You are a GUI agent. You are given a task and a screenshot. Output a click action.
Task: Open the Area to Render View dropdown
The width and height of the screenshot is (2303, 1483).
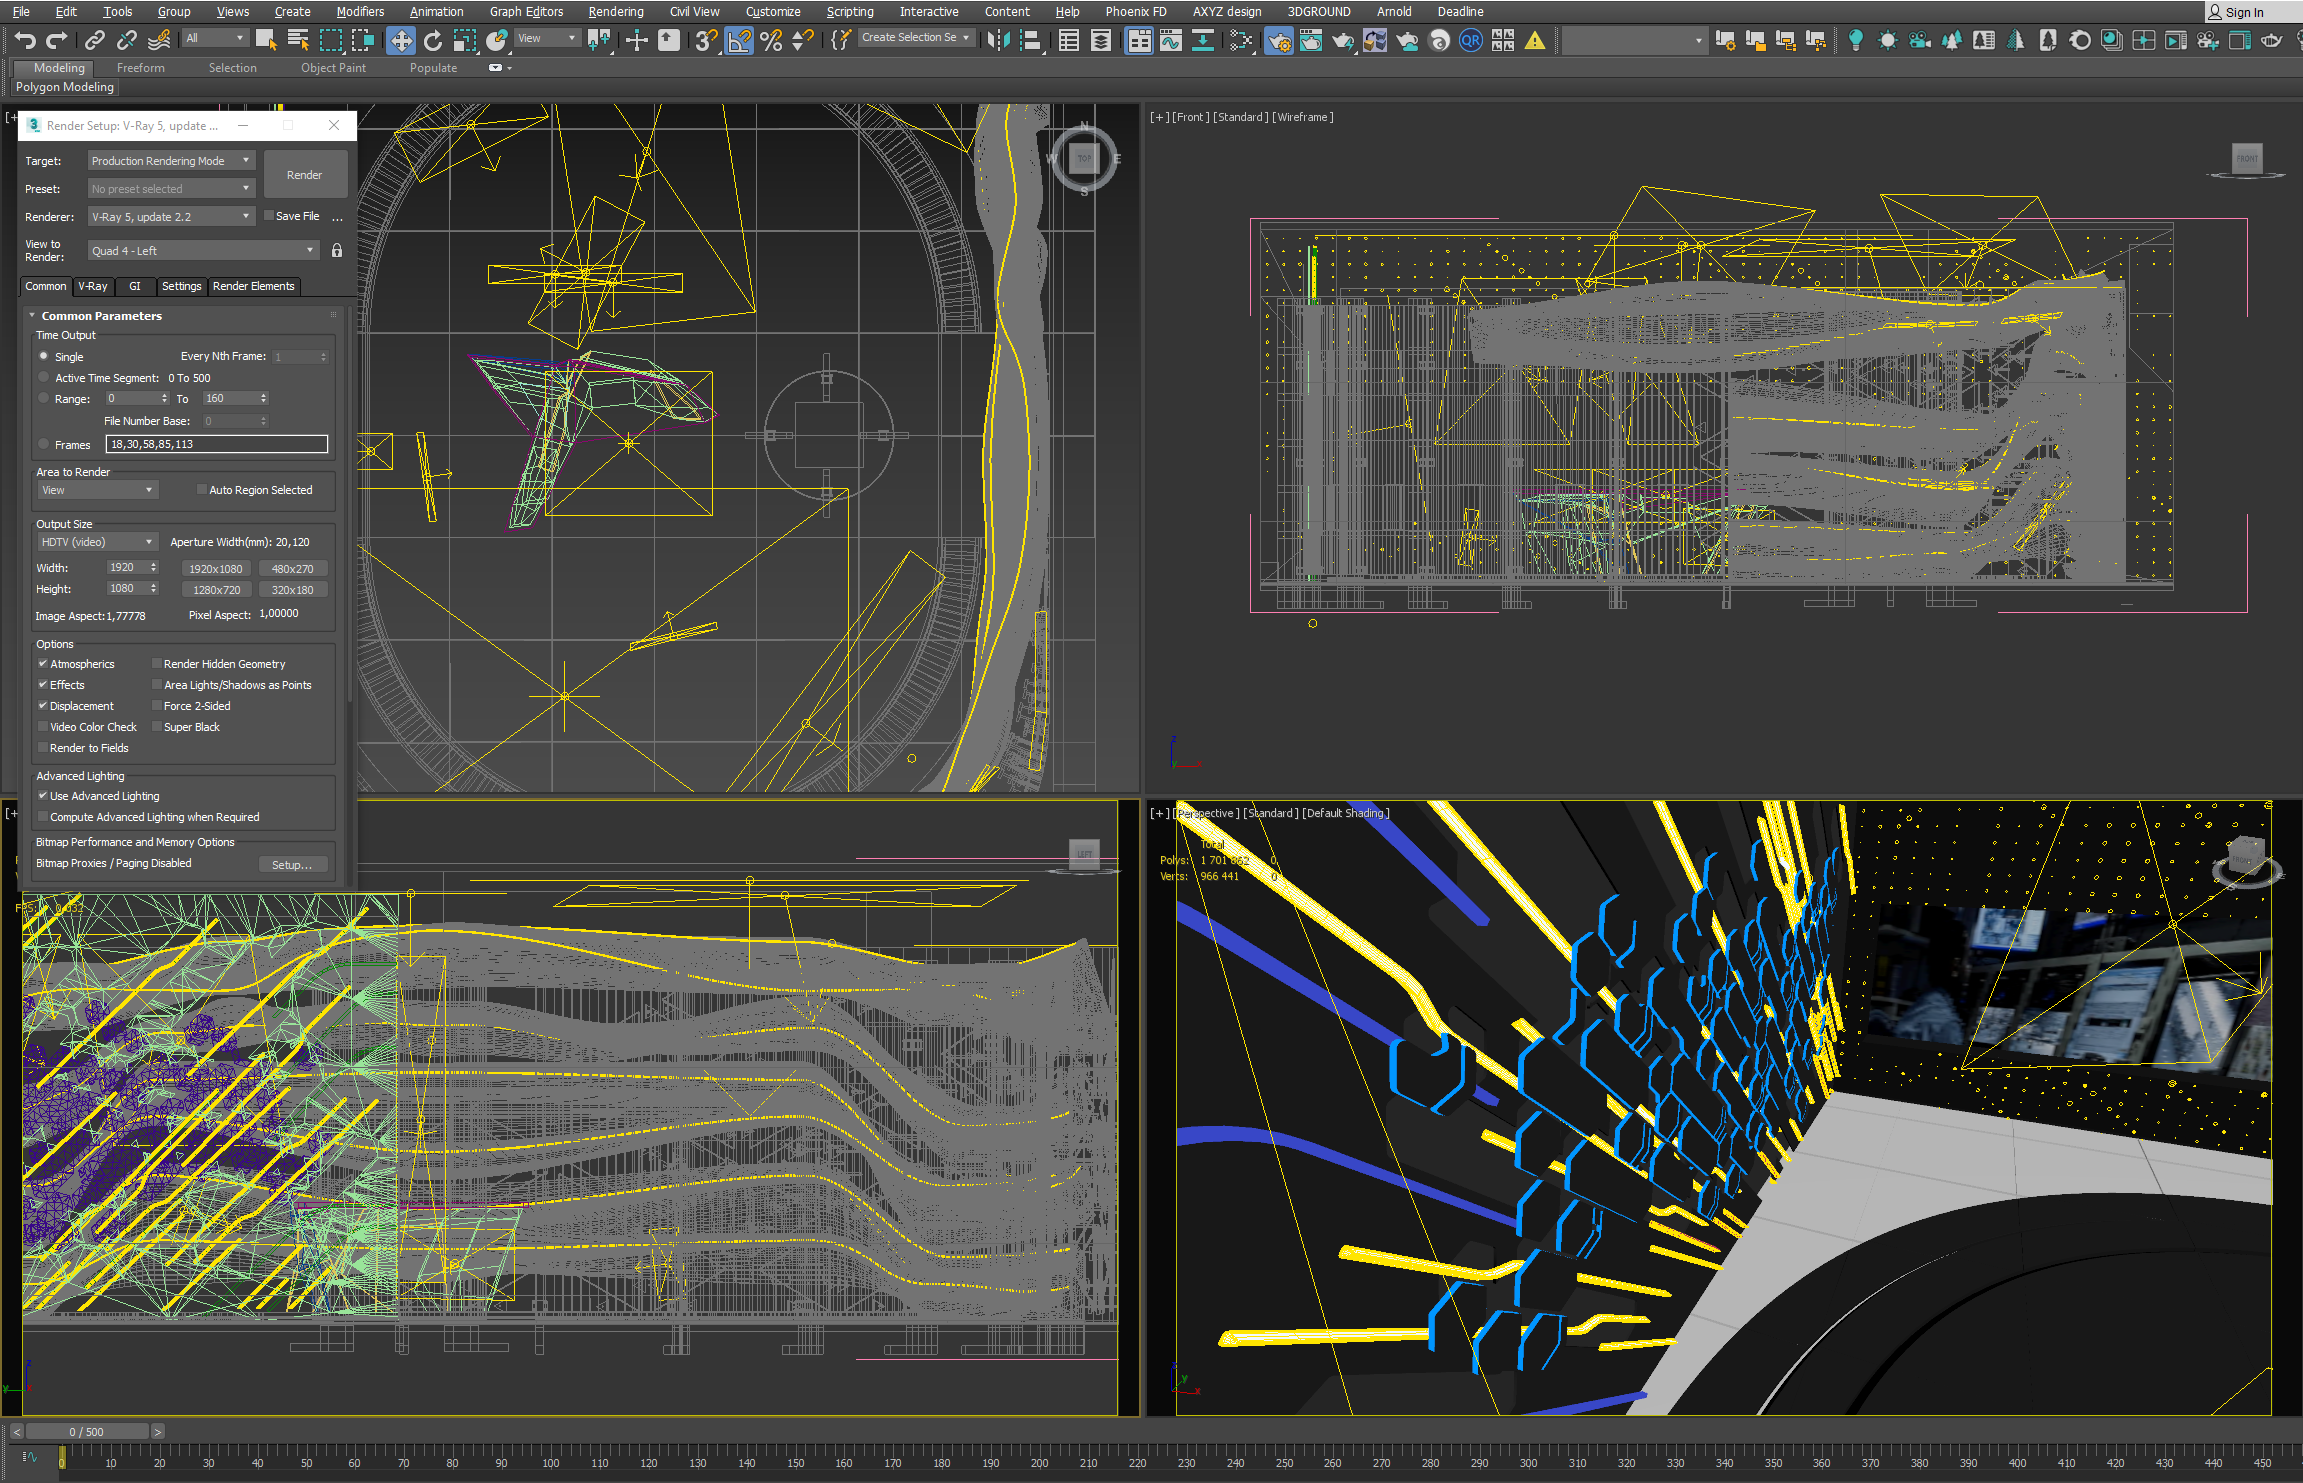coord(97,490)
